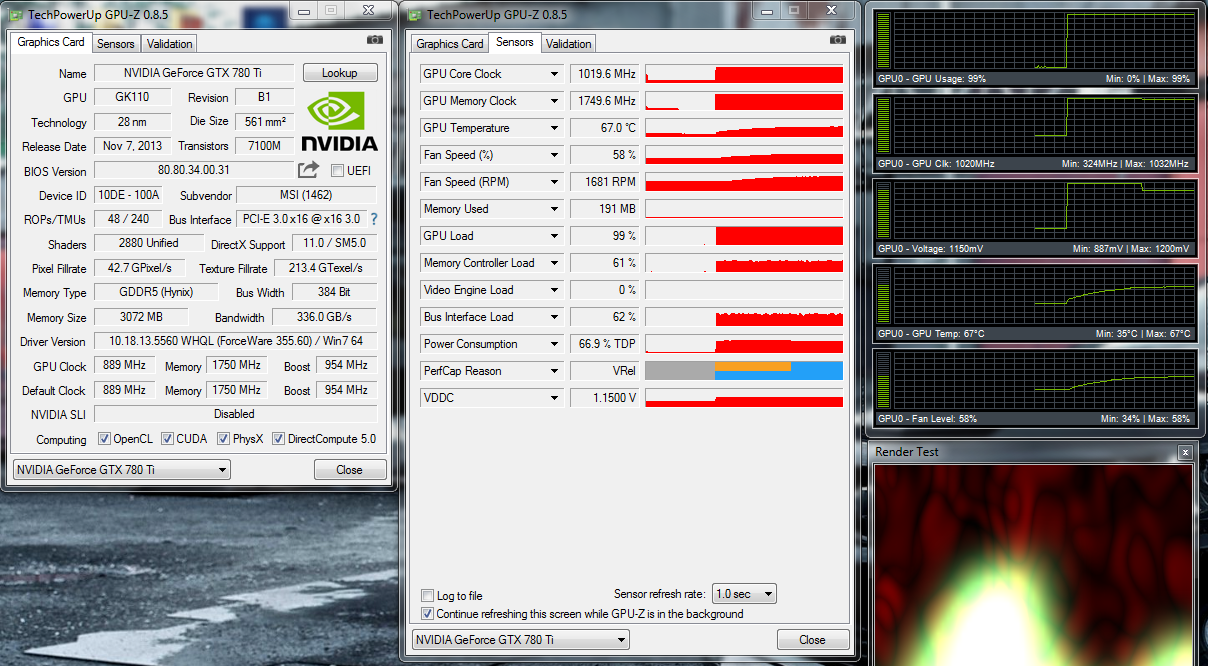The width and height of the screenshot is (1208, 666).
Task: Click the GPU Core Clock value 1019.6 MHz
Action: click(x=604, y=74)
